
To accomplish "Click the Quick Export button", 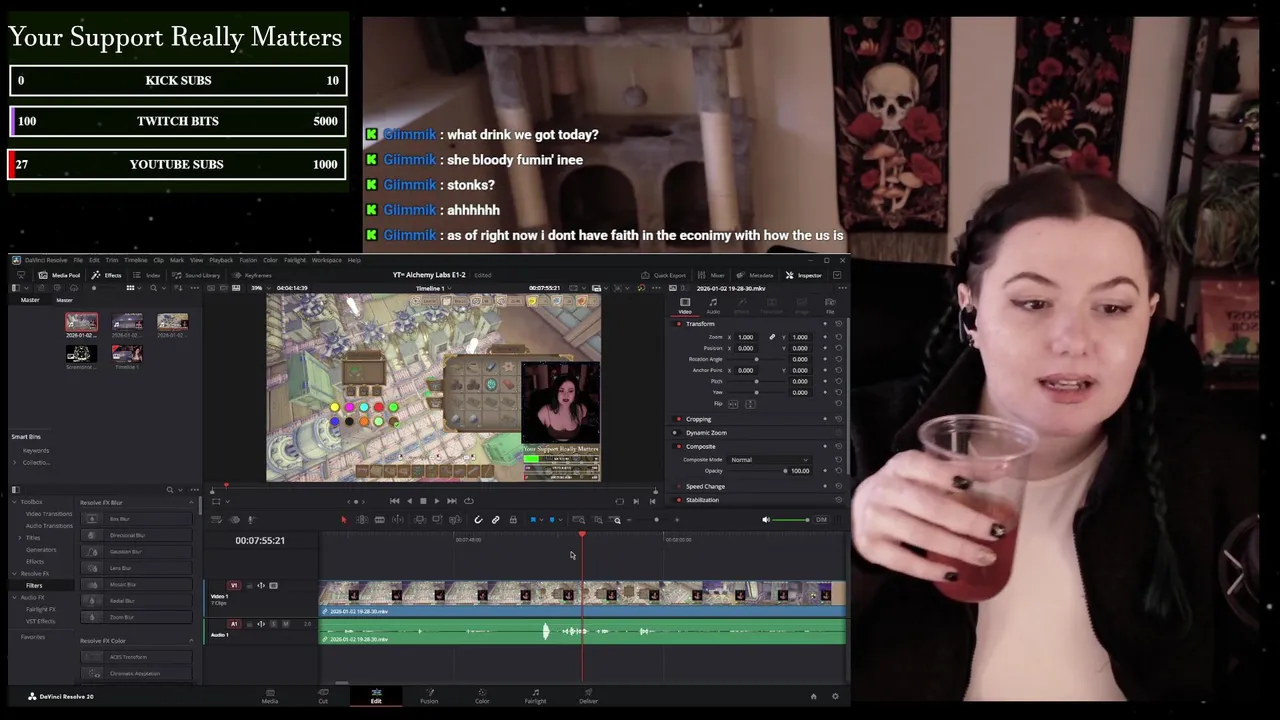I will click(664, 275).
